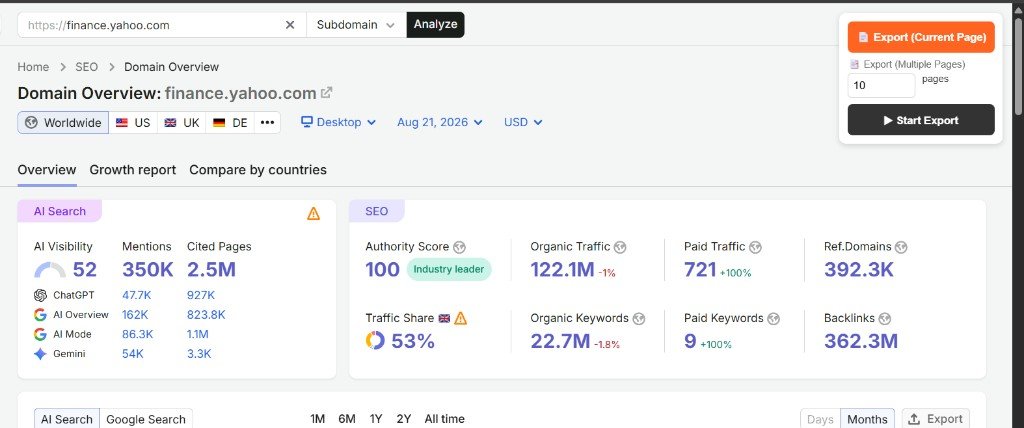Set chart granularity to Days

click(x=820, y=419)
